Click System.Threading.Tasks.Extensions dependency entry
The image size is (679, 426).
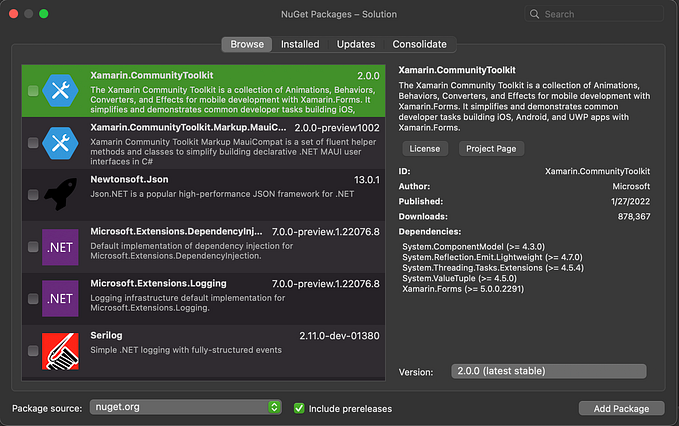[x=493, y=268]
